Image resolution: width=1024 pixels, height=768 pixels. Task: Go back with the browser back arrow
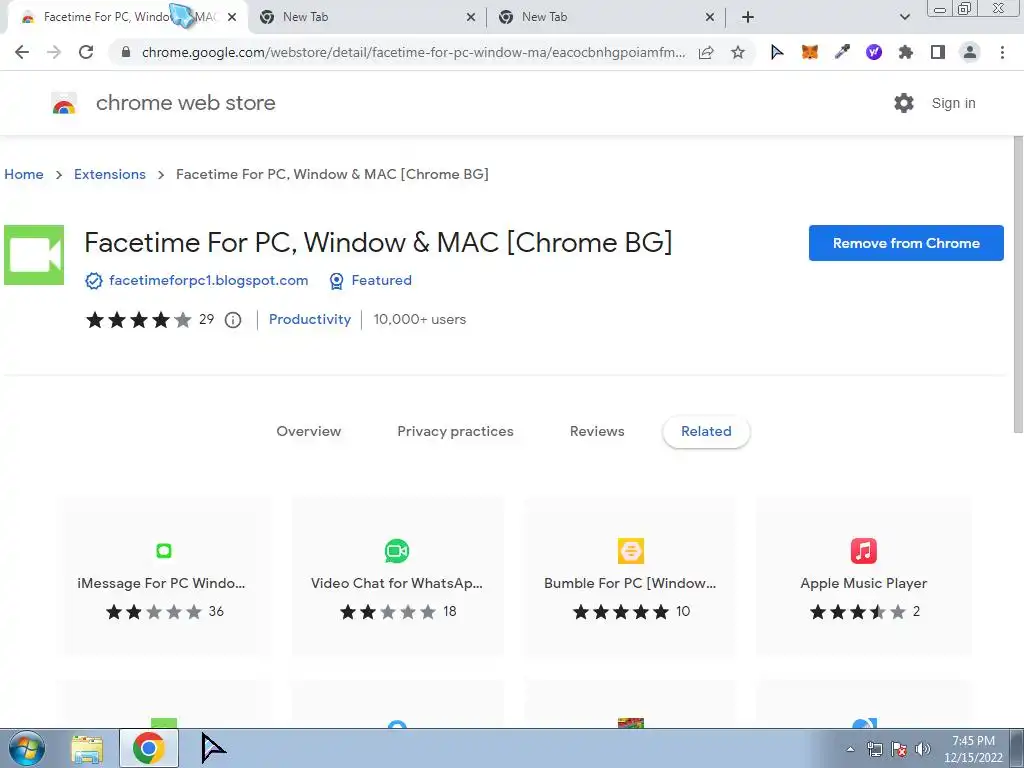[22, 52]
